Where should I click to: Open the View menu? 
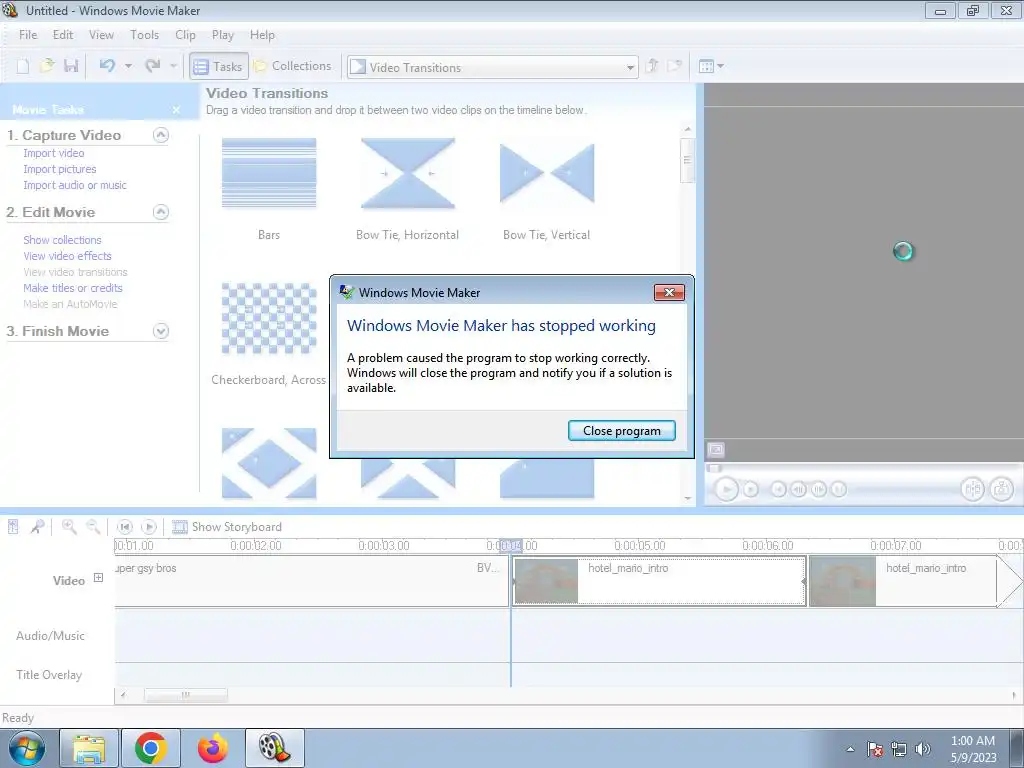101,35
